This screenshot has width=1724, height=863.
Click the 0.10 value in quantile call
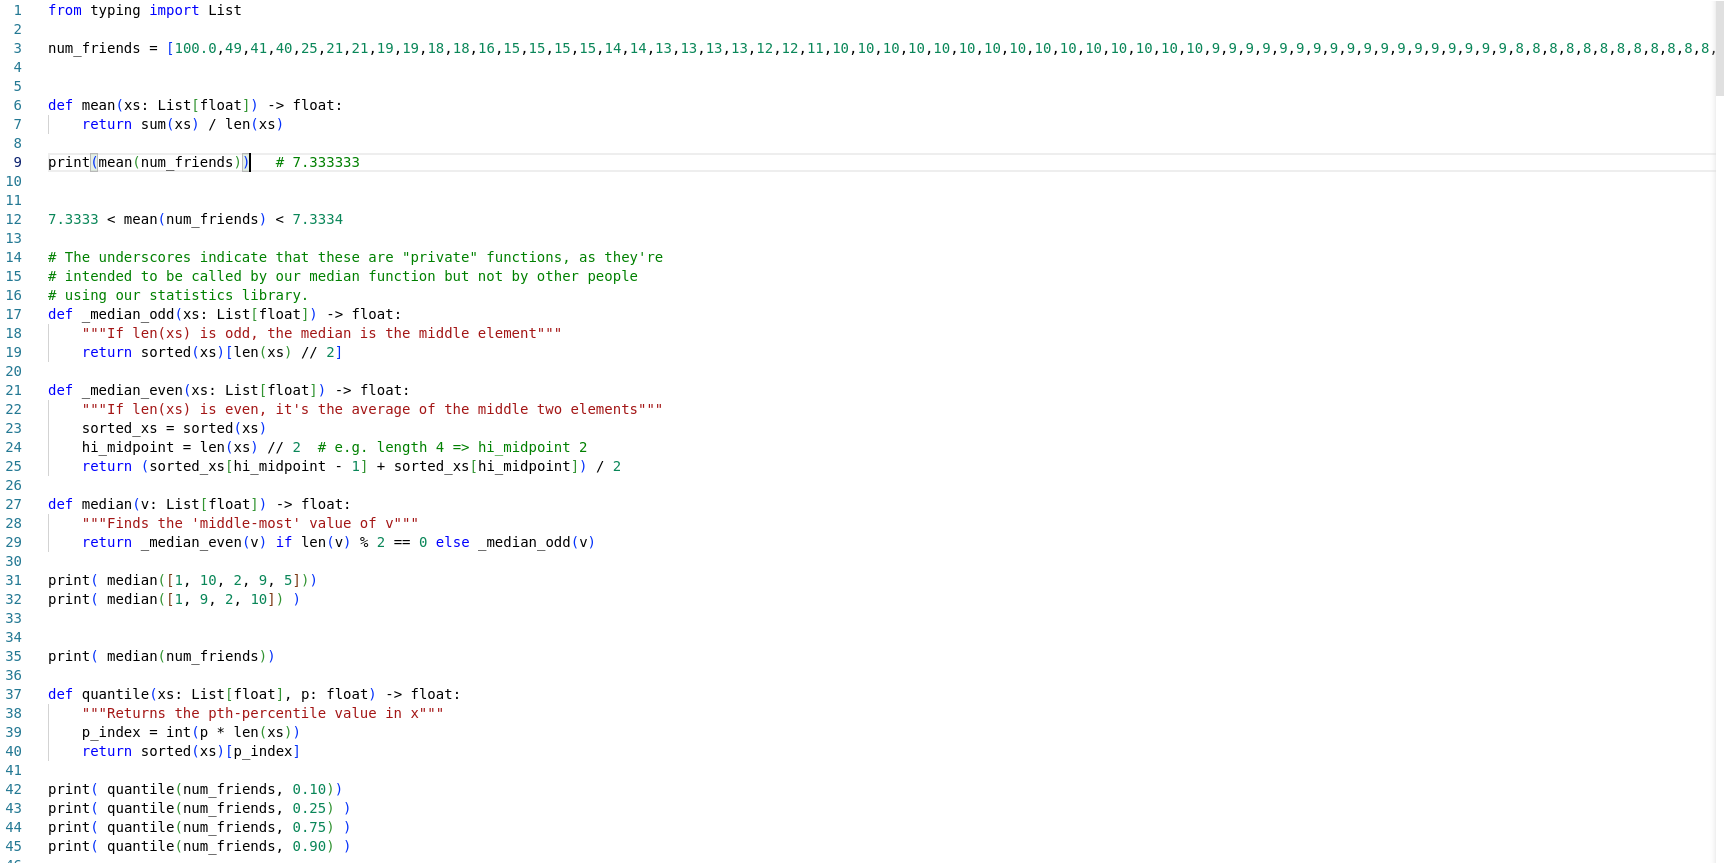[x=309, y=789]
